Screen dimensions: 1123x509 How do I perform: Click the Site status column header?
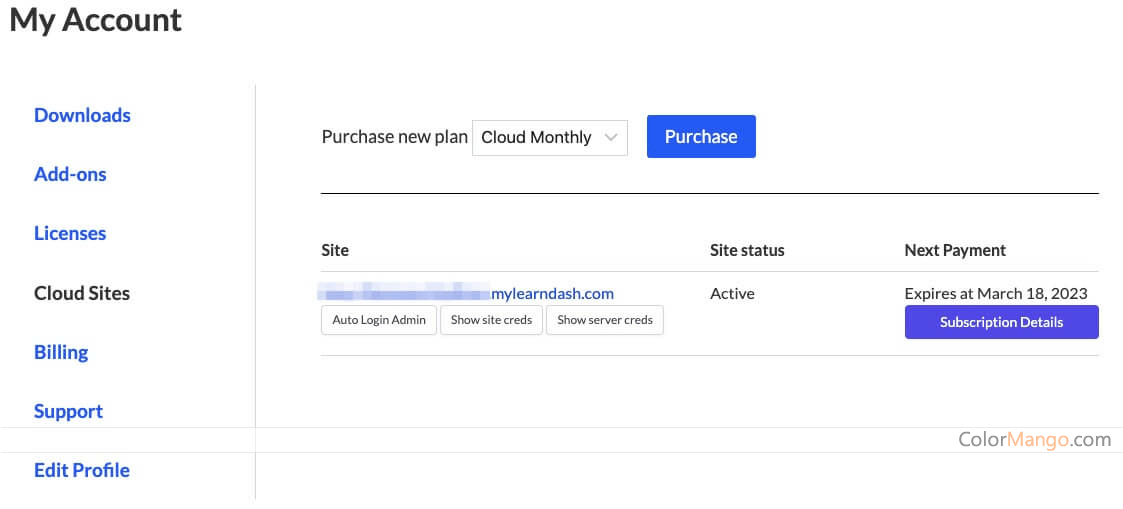pos(747,250)
